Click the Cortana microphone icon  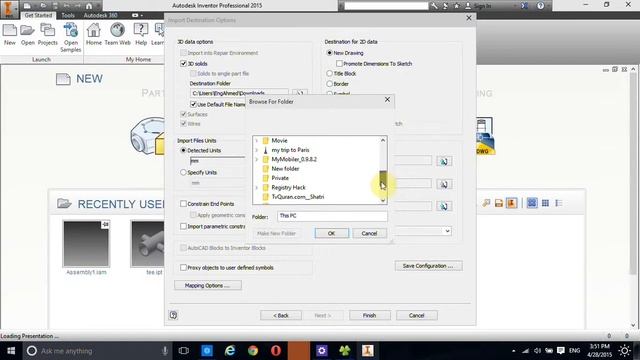coord(165,351)
